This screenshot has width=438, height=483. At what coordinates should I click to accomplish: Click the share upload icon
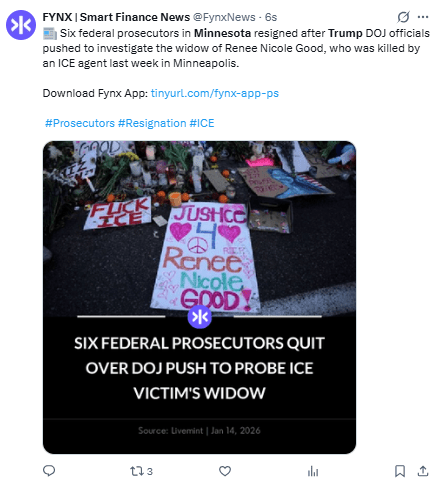tap(423, 471)
